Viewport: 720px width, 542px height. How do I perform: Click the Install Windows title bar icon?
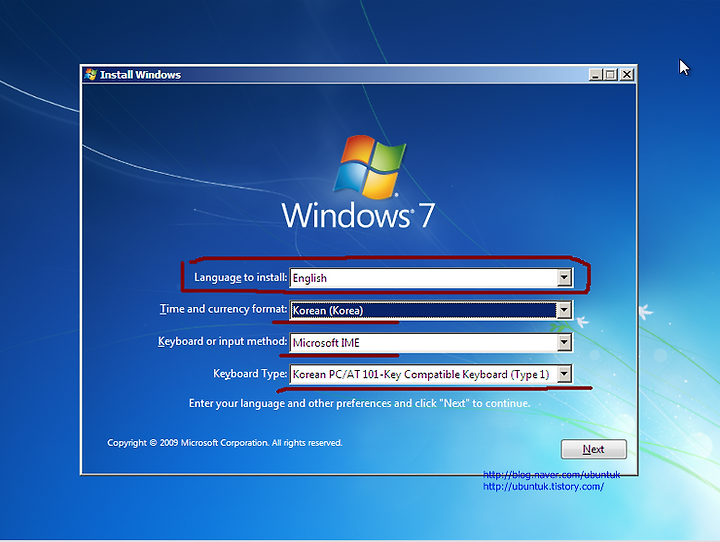pyautogui.click(x=90, y=74)
